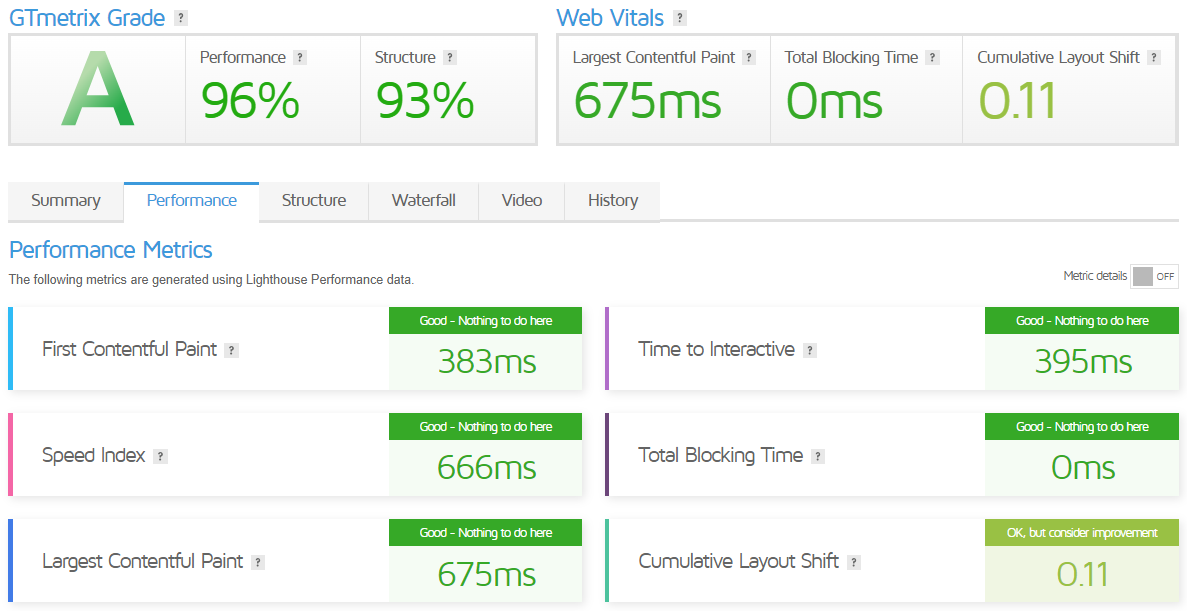Toggle the Metric details switch
Screen dimensions: 1187x611
point(1154,276)
